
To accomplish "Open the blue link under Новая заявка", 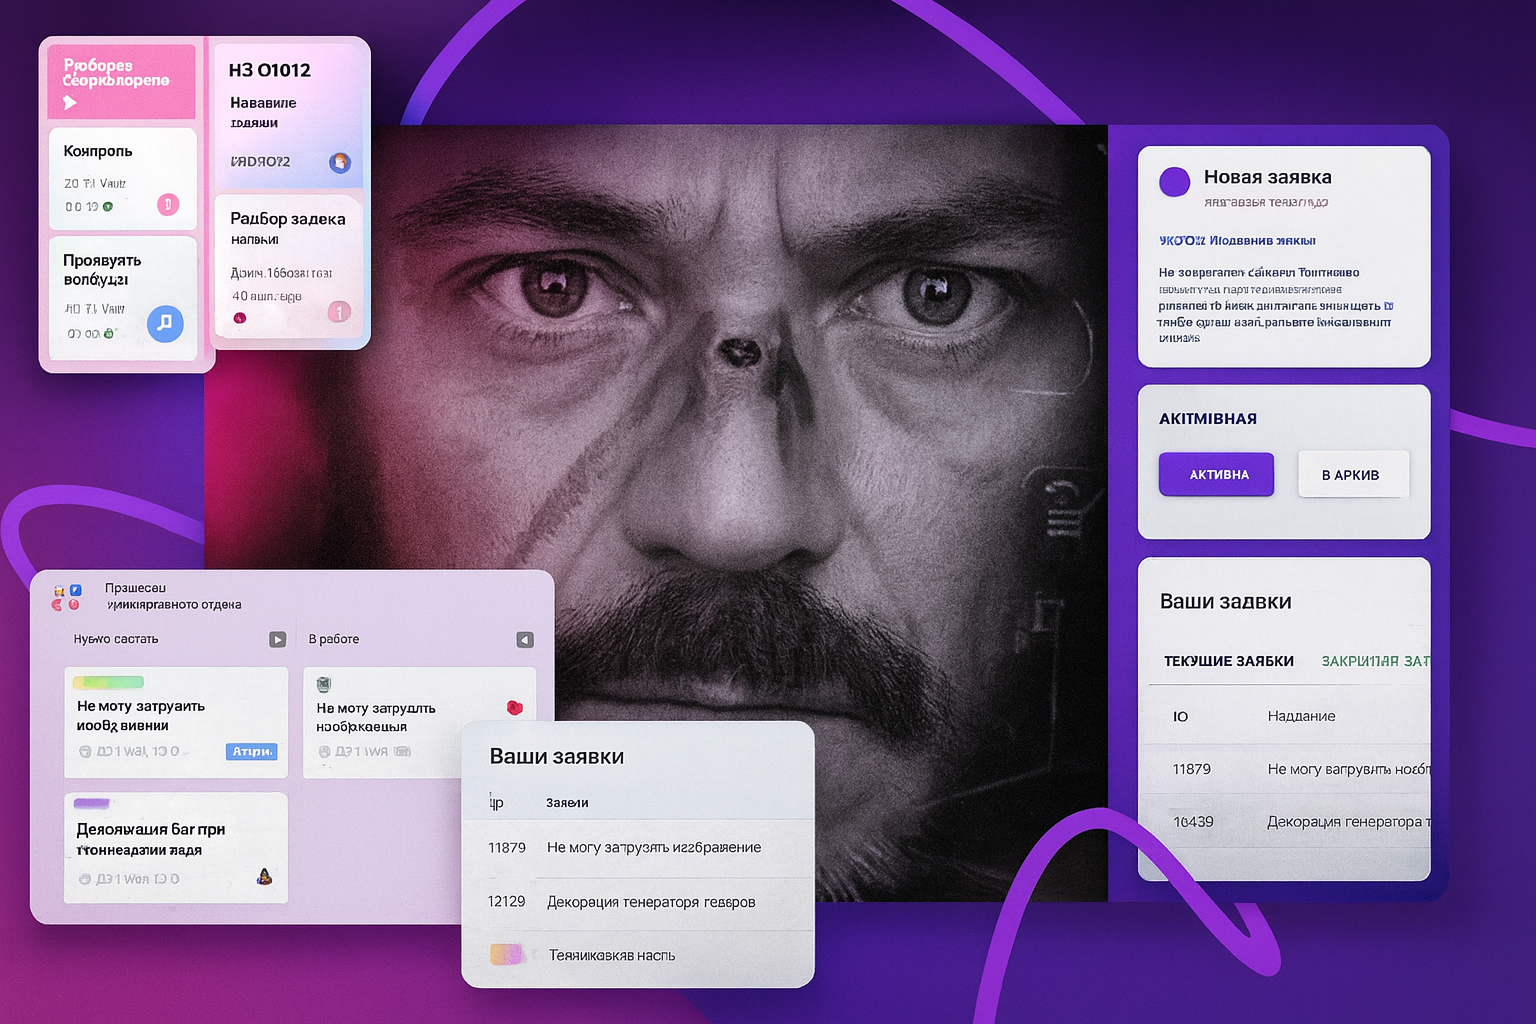I will tap(1236, 241).
